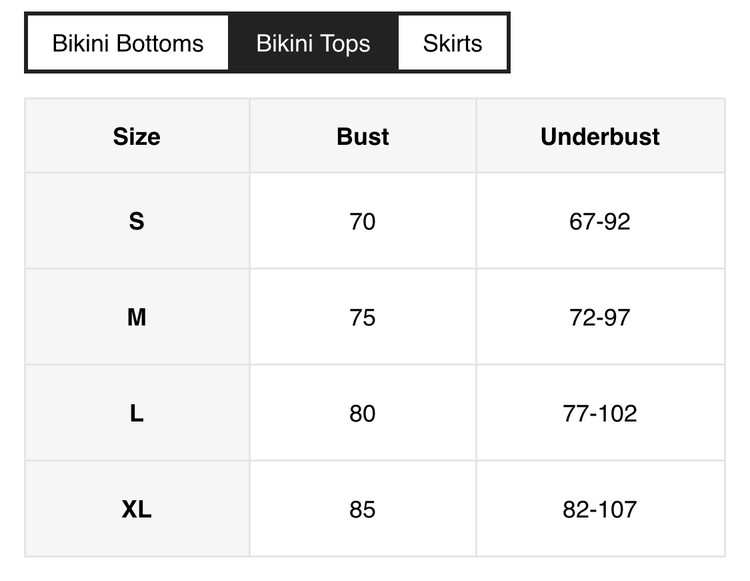The height and width of the screenshot is (581, 750).
Task: Click underbust range 77-102
Action: 600,413
